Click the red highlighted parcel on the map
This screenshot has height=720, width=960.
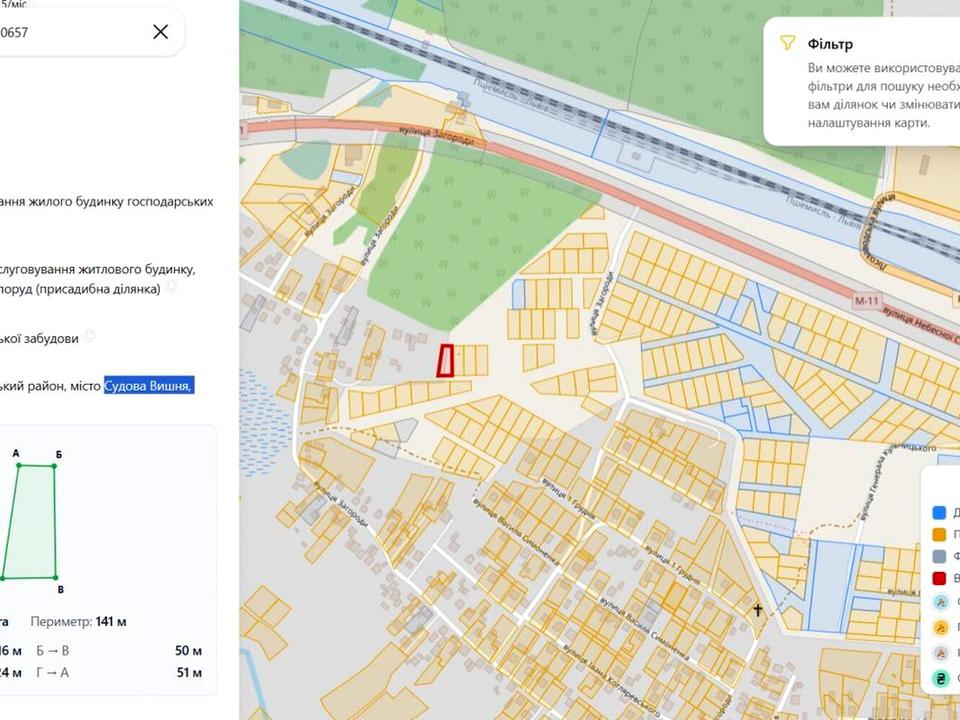click(446, 361)
